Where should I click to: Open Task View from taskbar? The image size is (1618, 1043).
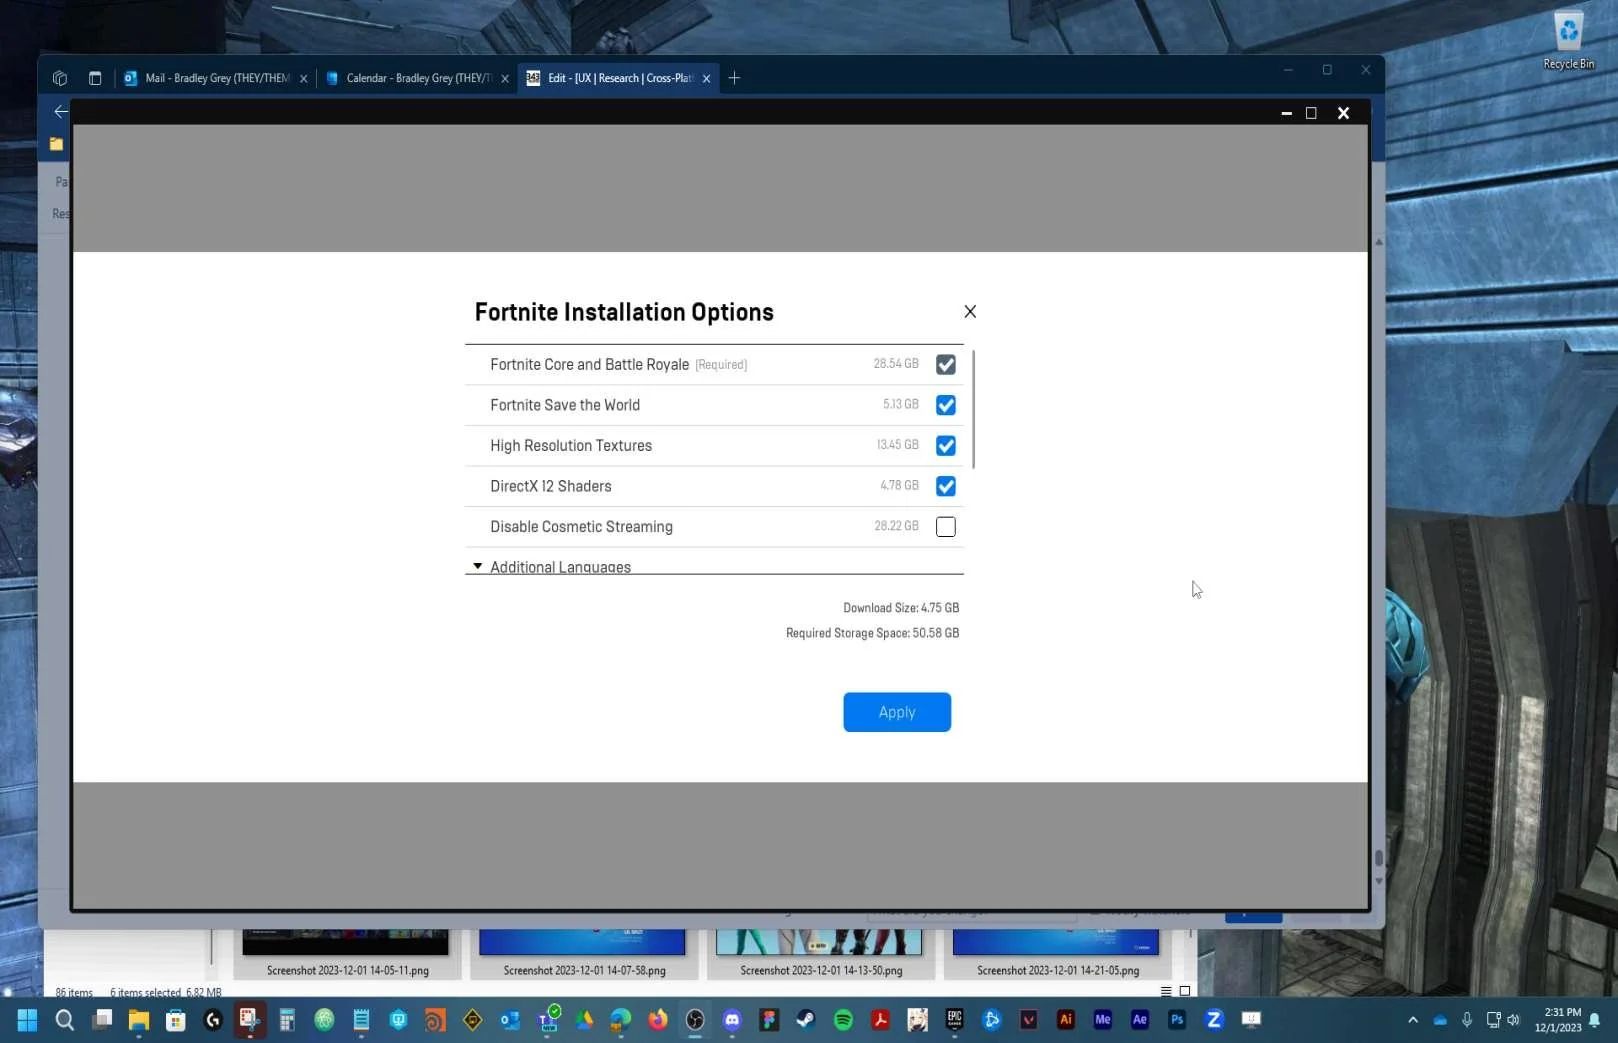102,1020
